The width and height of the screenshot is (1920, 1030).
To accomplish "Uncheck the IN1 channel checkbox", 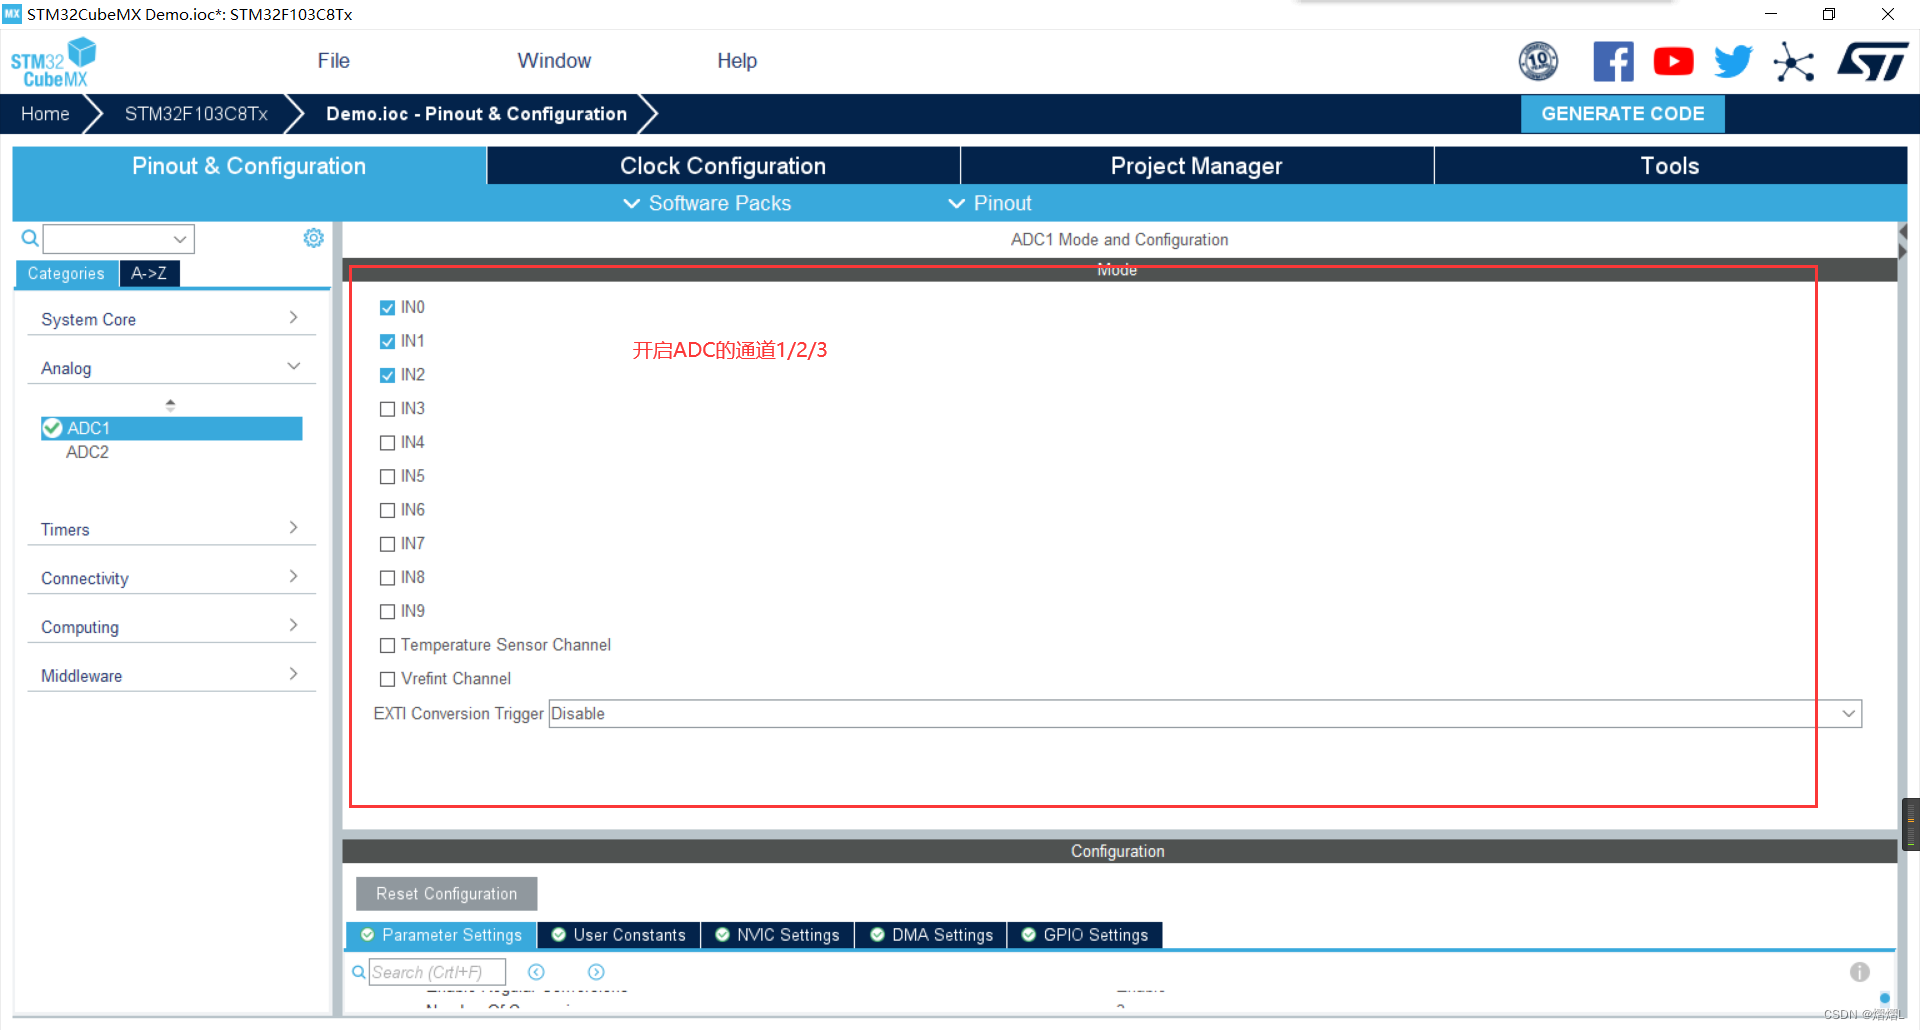I will coord(387,342).
